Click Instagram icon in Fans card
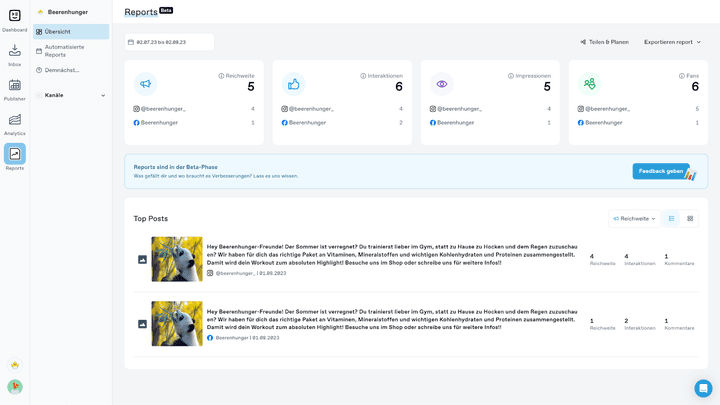The image size is (720, 405). (581, 109)
